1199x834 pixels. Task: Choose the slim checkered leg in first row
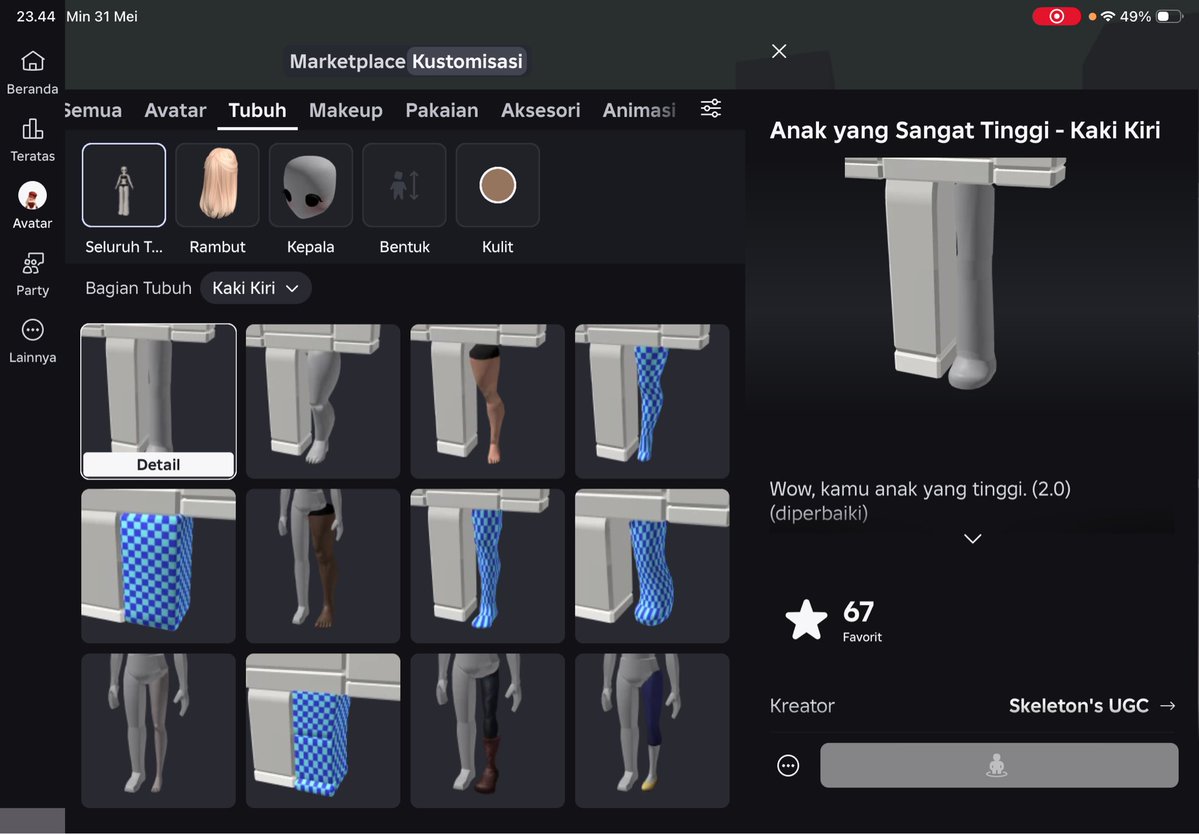coord(652,401)
